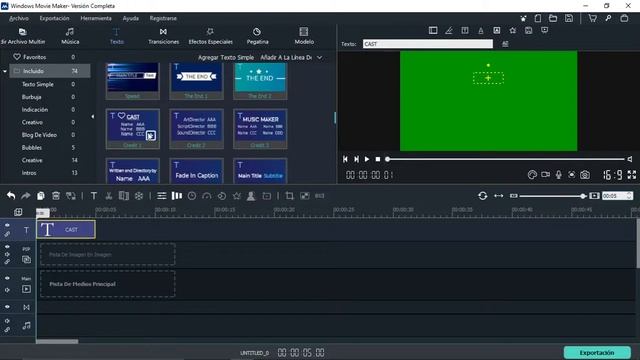This screenshot has height=360, width=640.
Task: Switch to the Efectos Especiales tab
Action: click(x=210, y=36)
